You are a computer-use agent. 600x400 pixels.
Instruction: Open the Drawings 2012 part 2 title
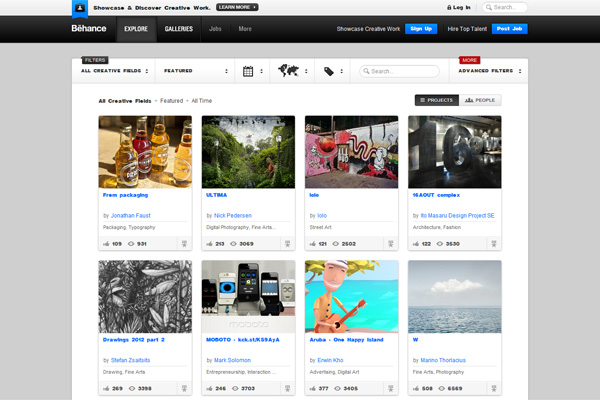134,340
